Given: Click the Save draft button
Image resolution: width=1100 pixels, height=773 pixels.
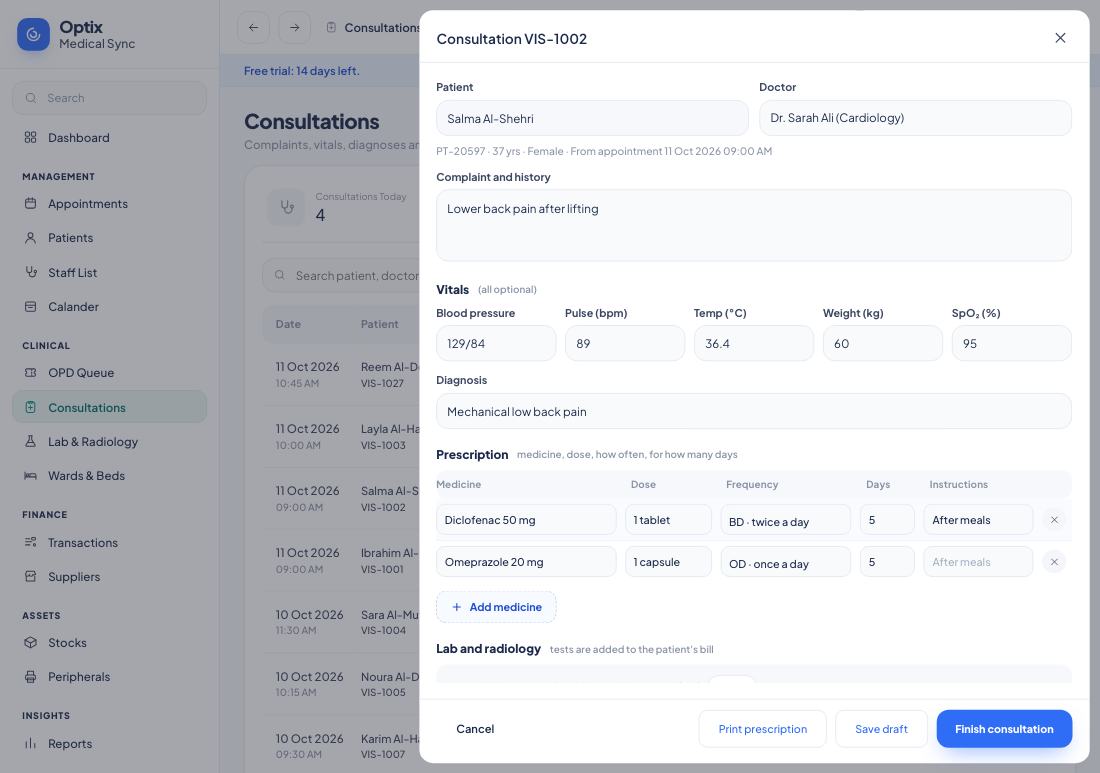Looking at the screenshot, I should 881,729.
